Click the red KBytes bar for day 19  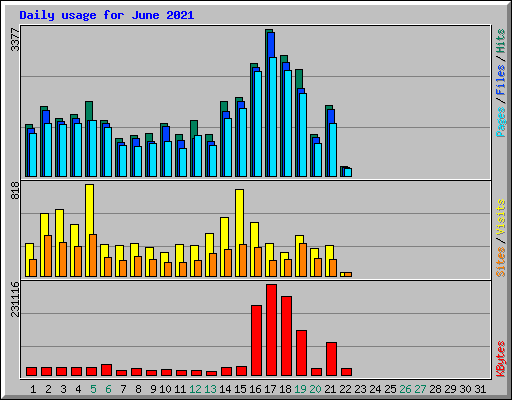pos(301,353)
